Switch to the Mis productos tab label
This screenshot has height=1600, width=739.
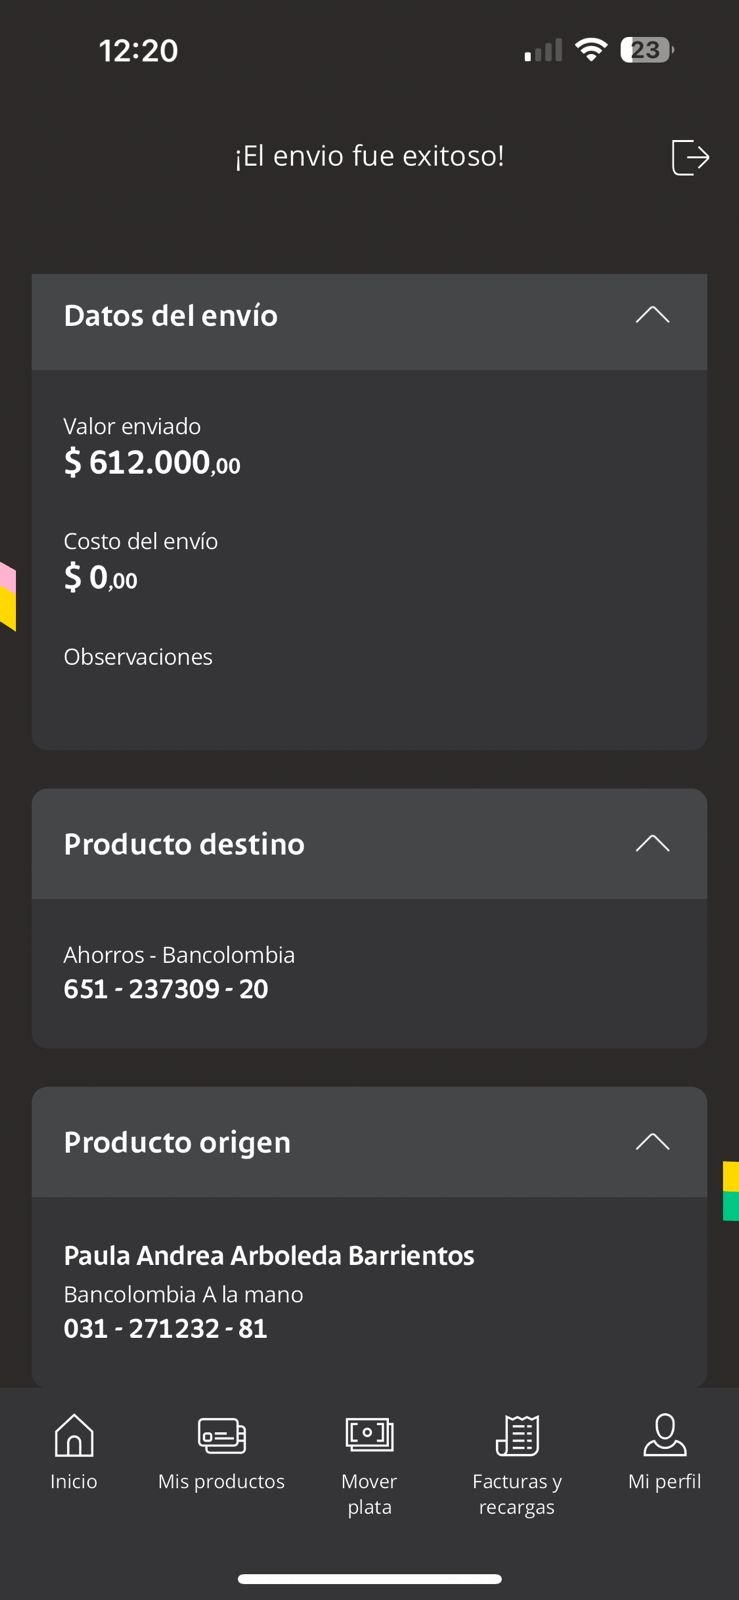point(221,1482)
